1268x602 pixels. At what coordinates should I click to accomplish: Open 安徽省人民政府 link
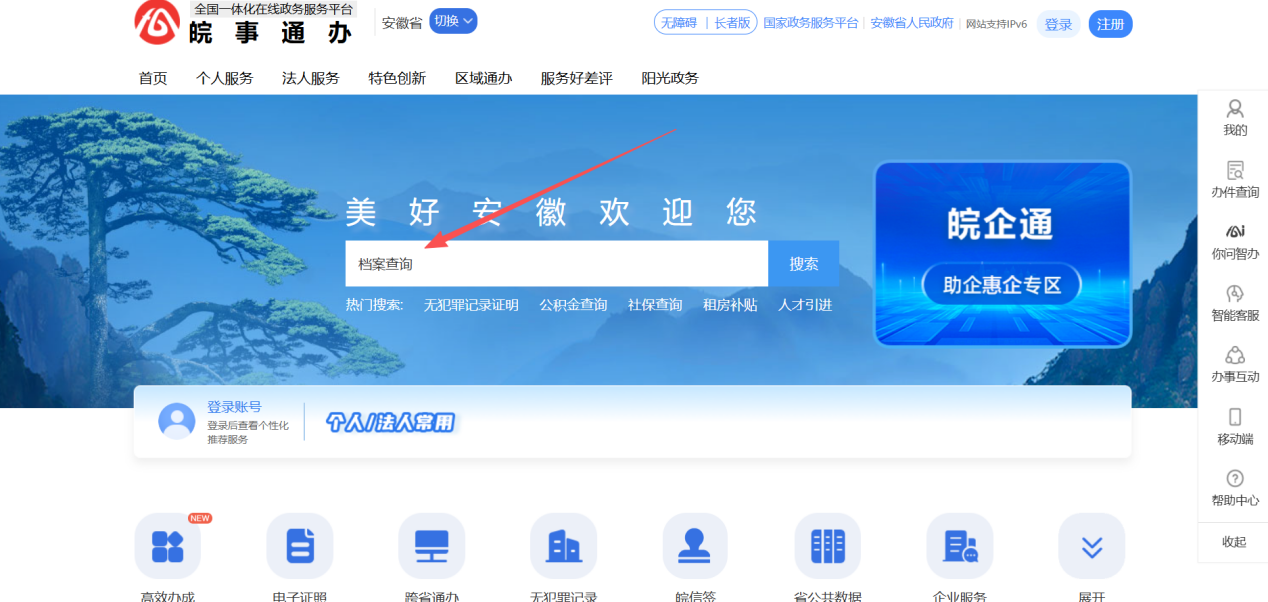coord(912,23)
